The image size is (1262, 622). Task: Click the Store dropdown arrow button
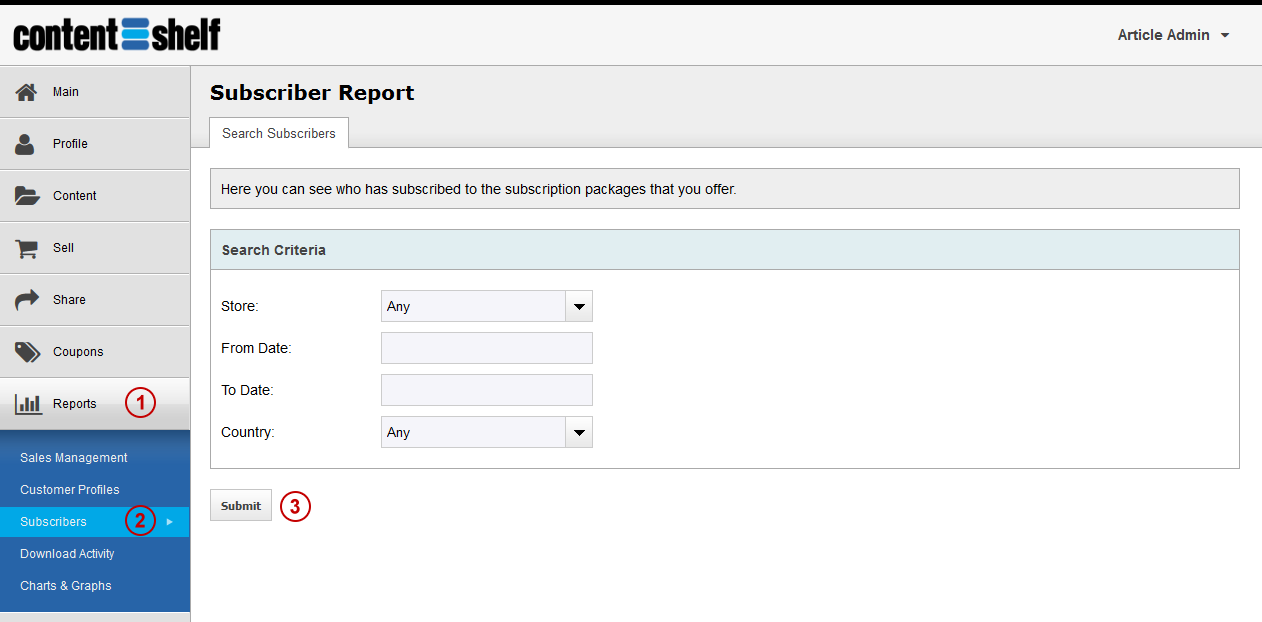point(579,307)
